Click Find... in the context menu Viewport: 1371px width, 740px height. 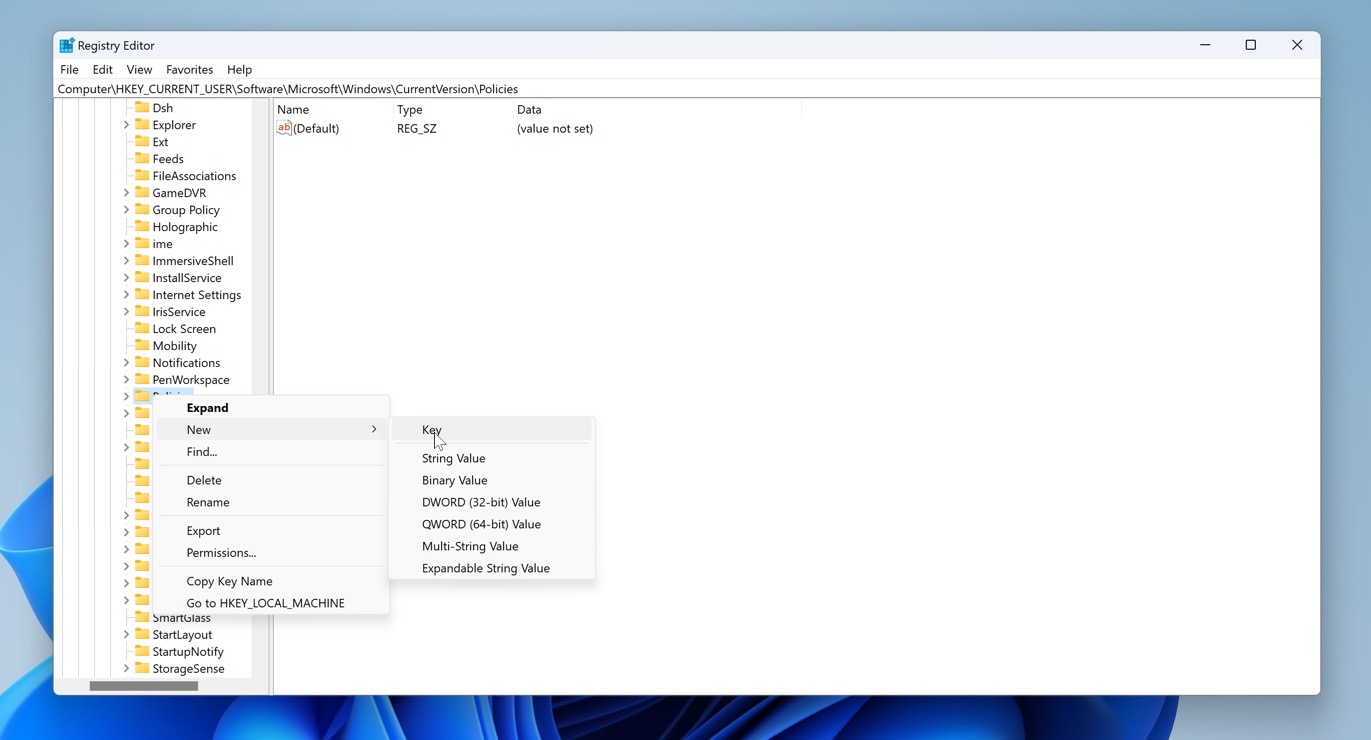point(272,452)
